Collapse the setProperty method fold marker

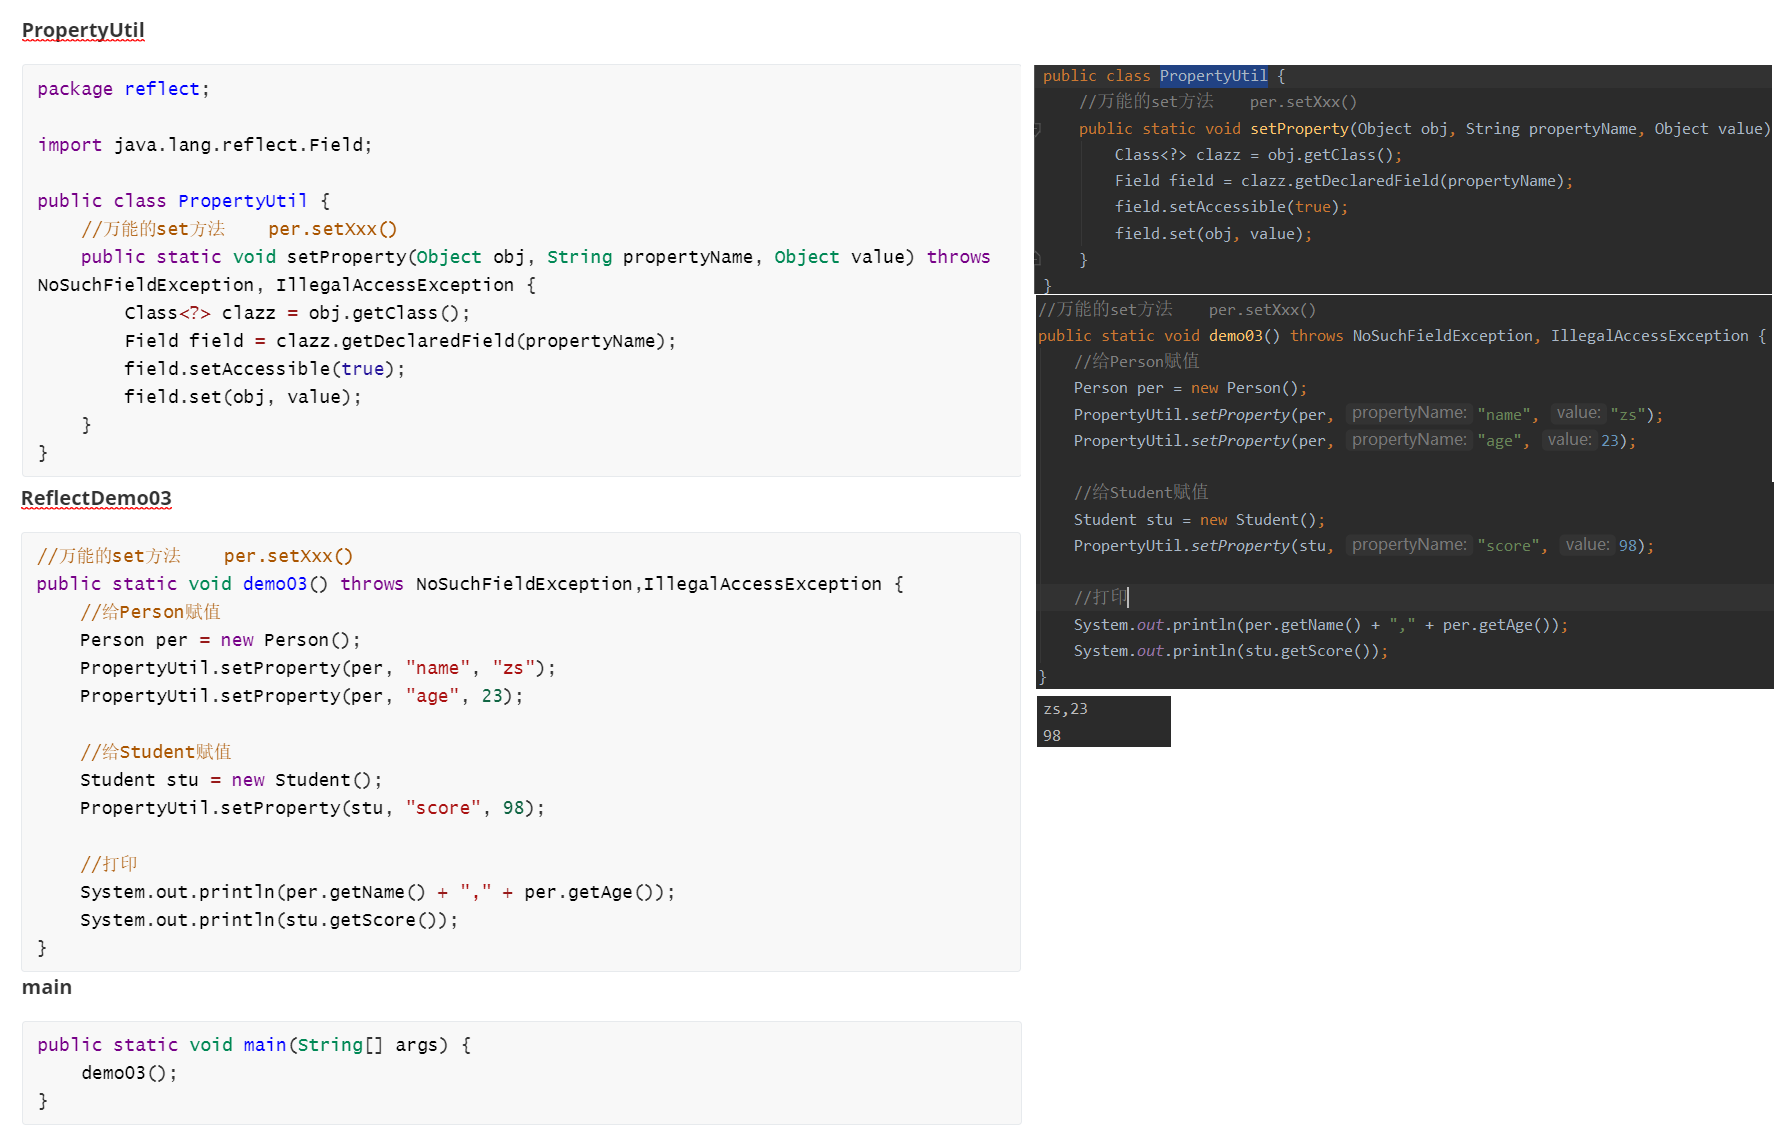click(1037, 129)
